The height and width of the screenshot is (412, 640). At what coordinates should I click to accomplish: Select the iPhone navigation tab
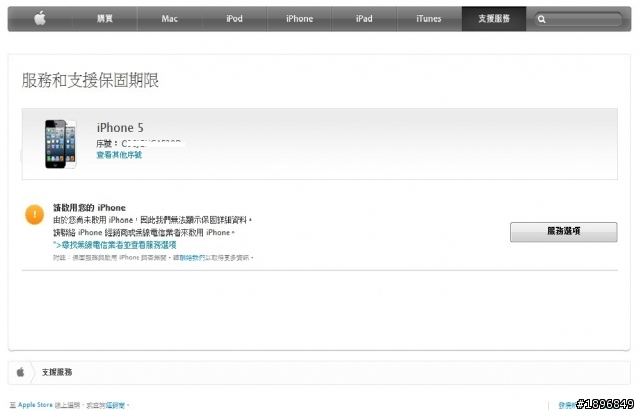pyautogui.click(x=299, y=19)
